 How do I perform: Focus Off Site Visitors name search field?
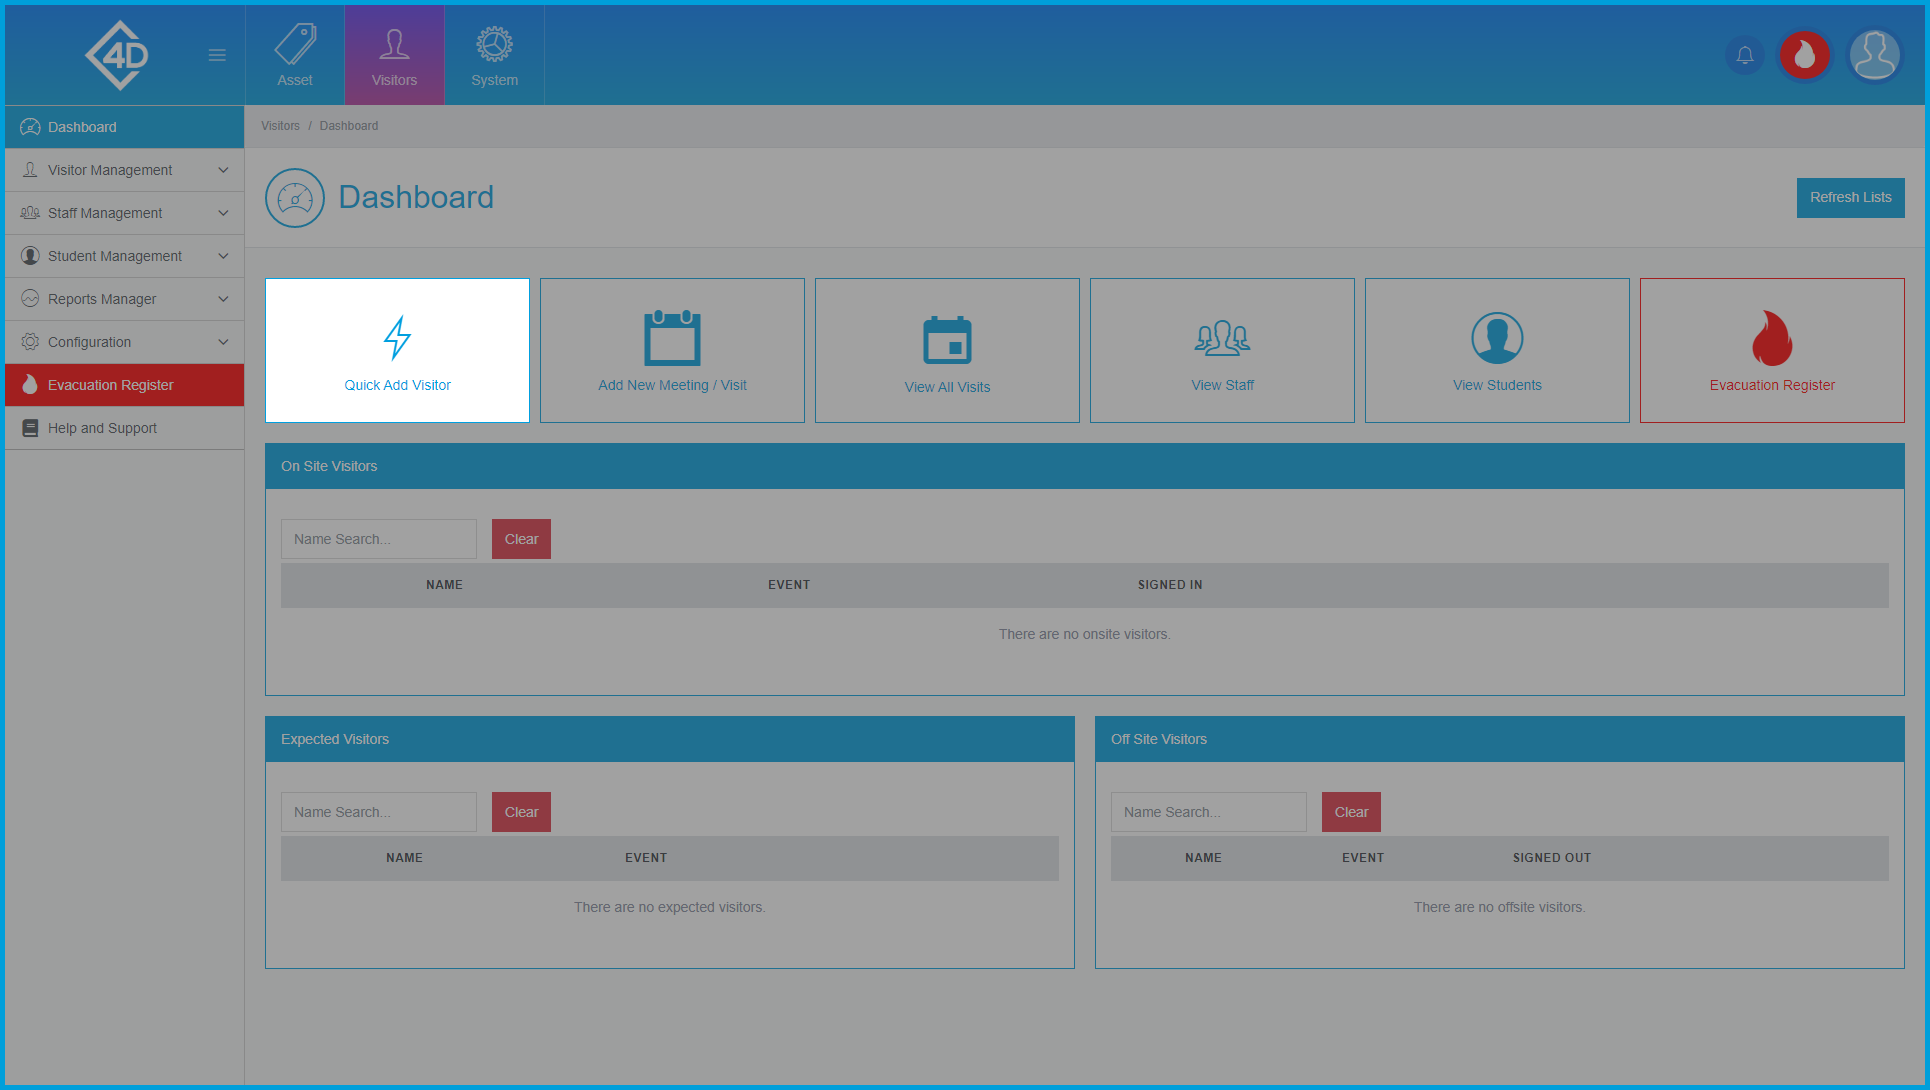pyautogui.click(x=1209, y=812)
